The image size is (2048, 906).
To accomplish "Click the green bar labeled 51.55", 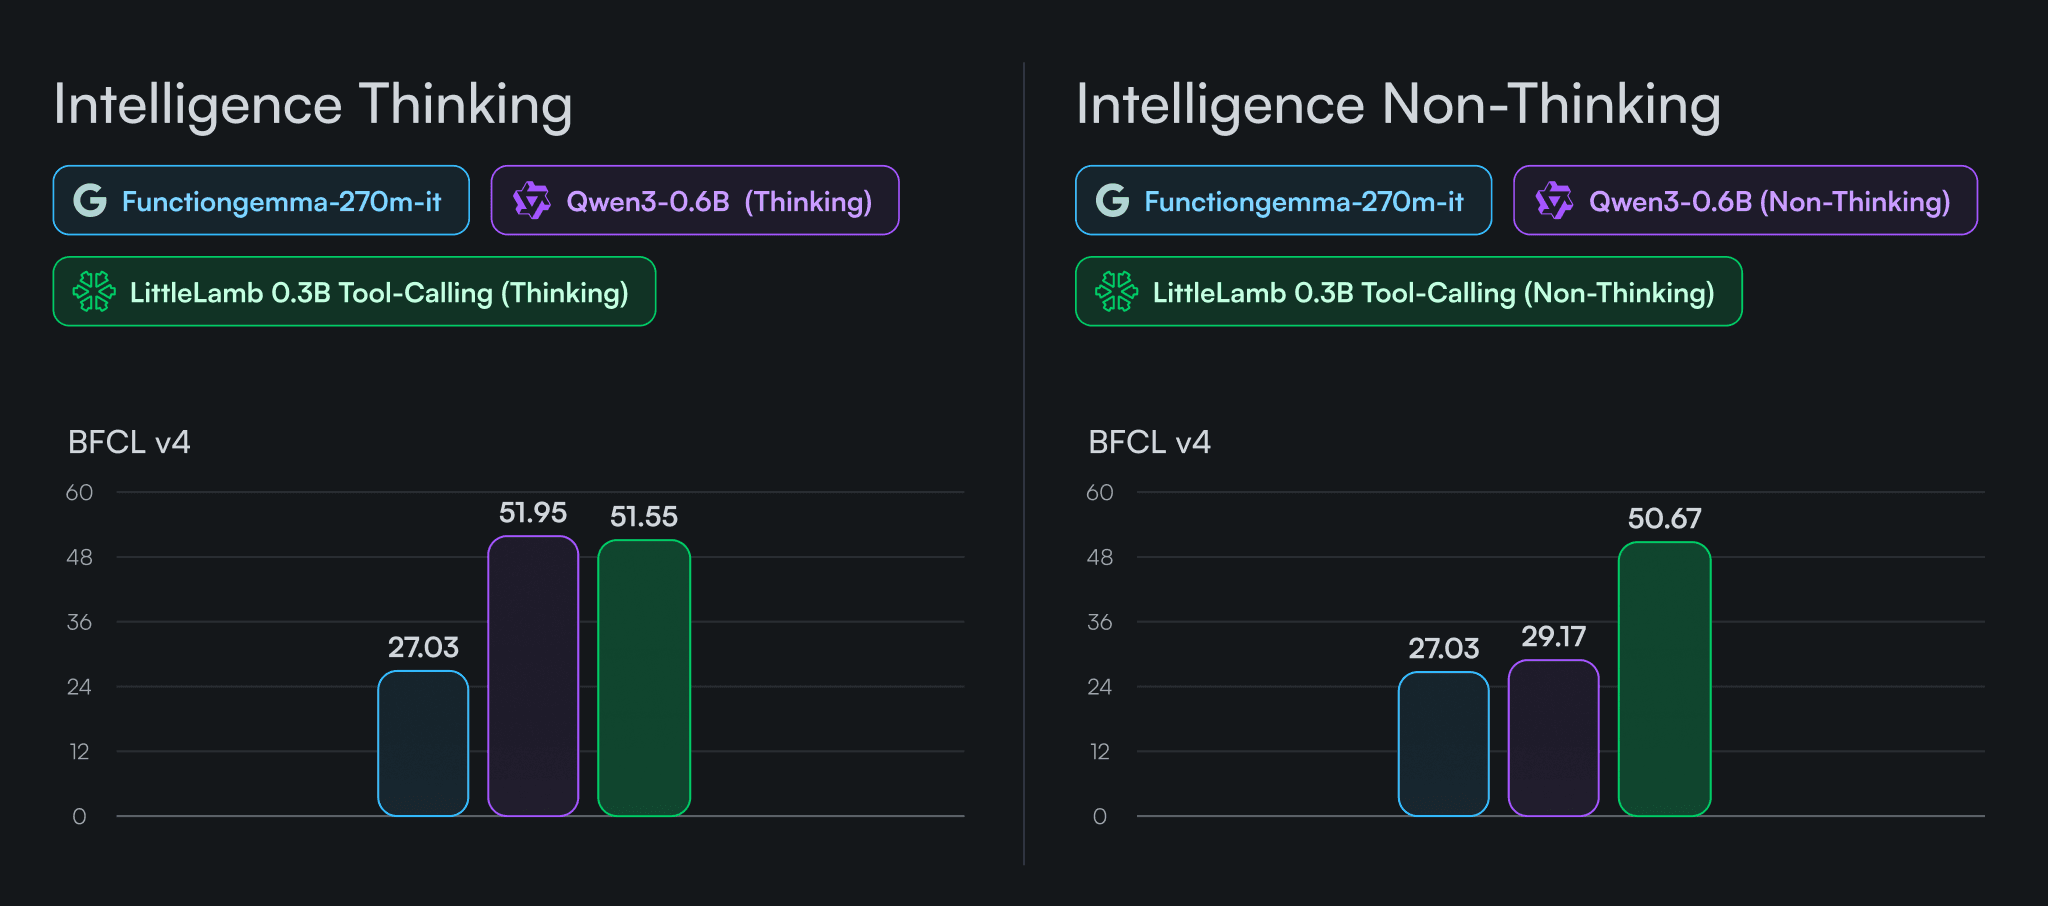I will [644, 678].
